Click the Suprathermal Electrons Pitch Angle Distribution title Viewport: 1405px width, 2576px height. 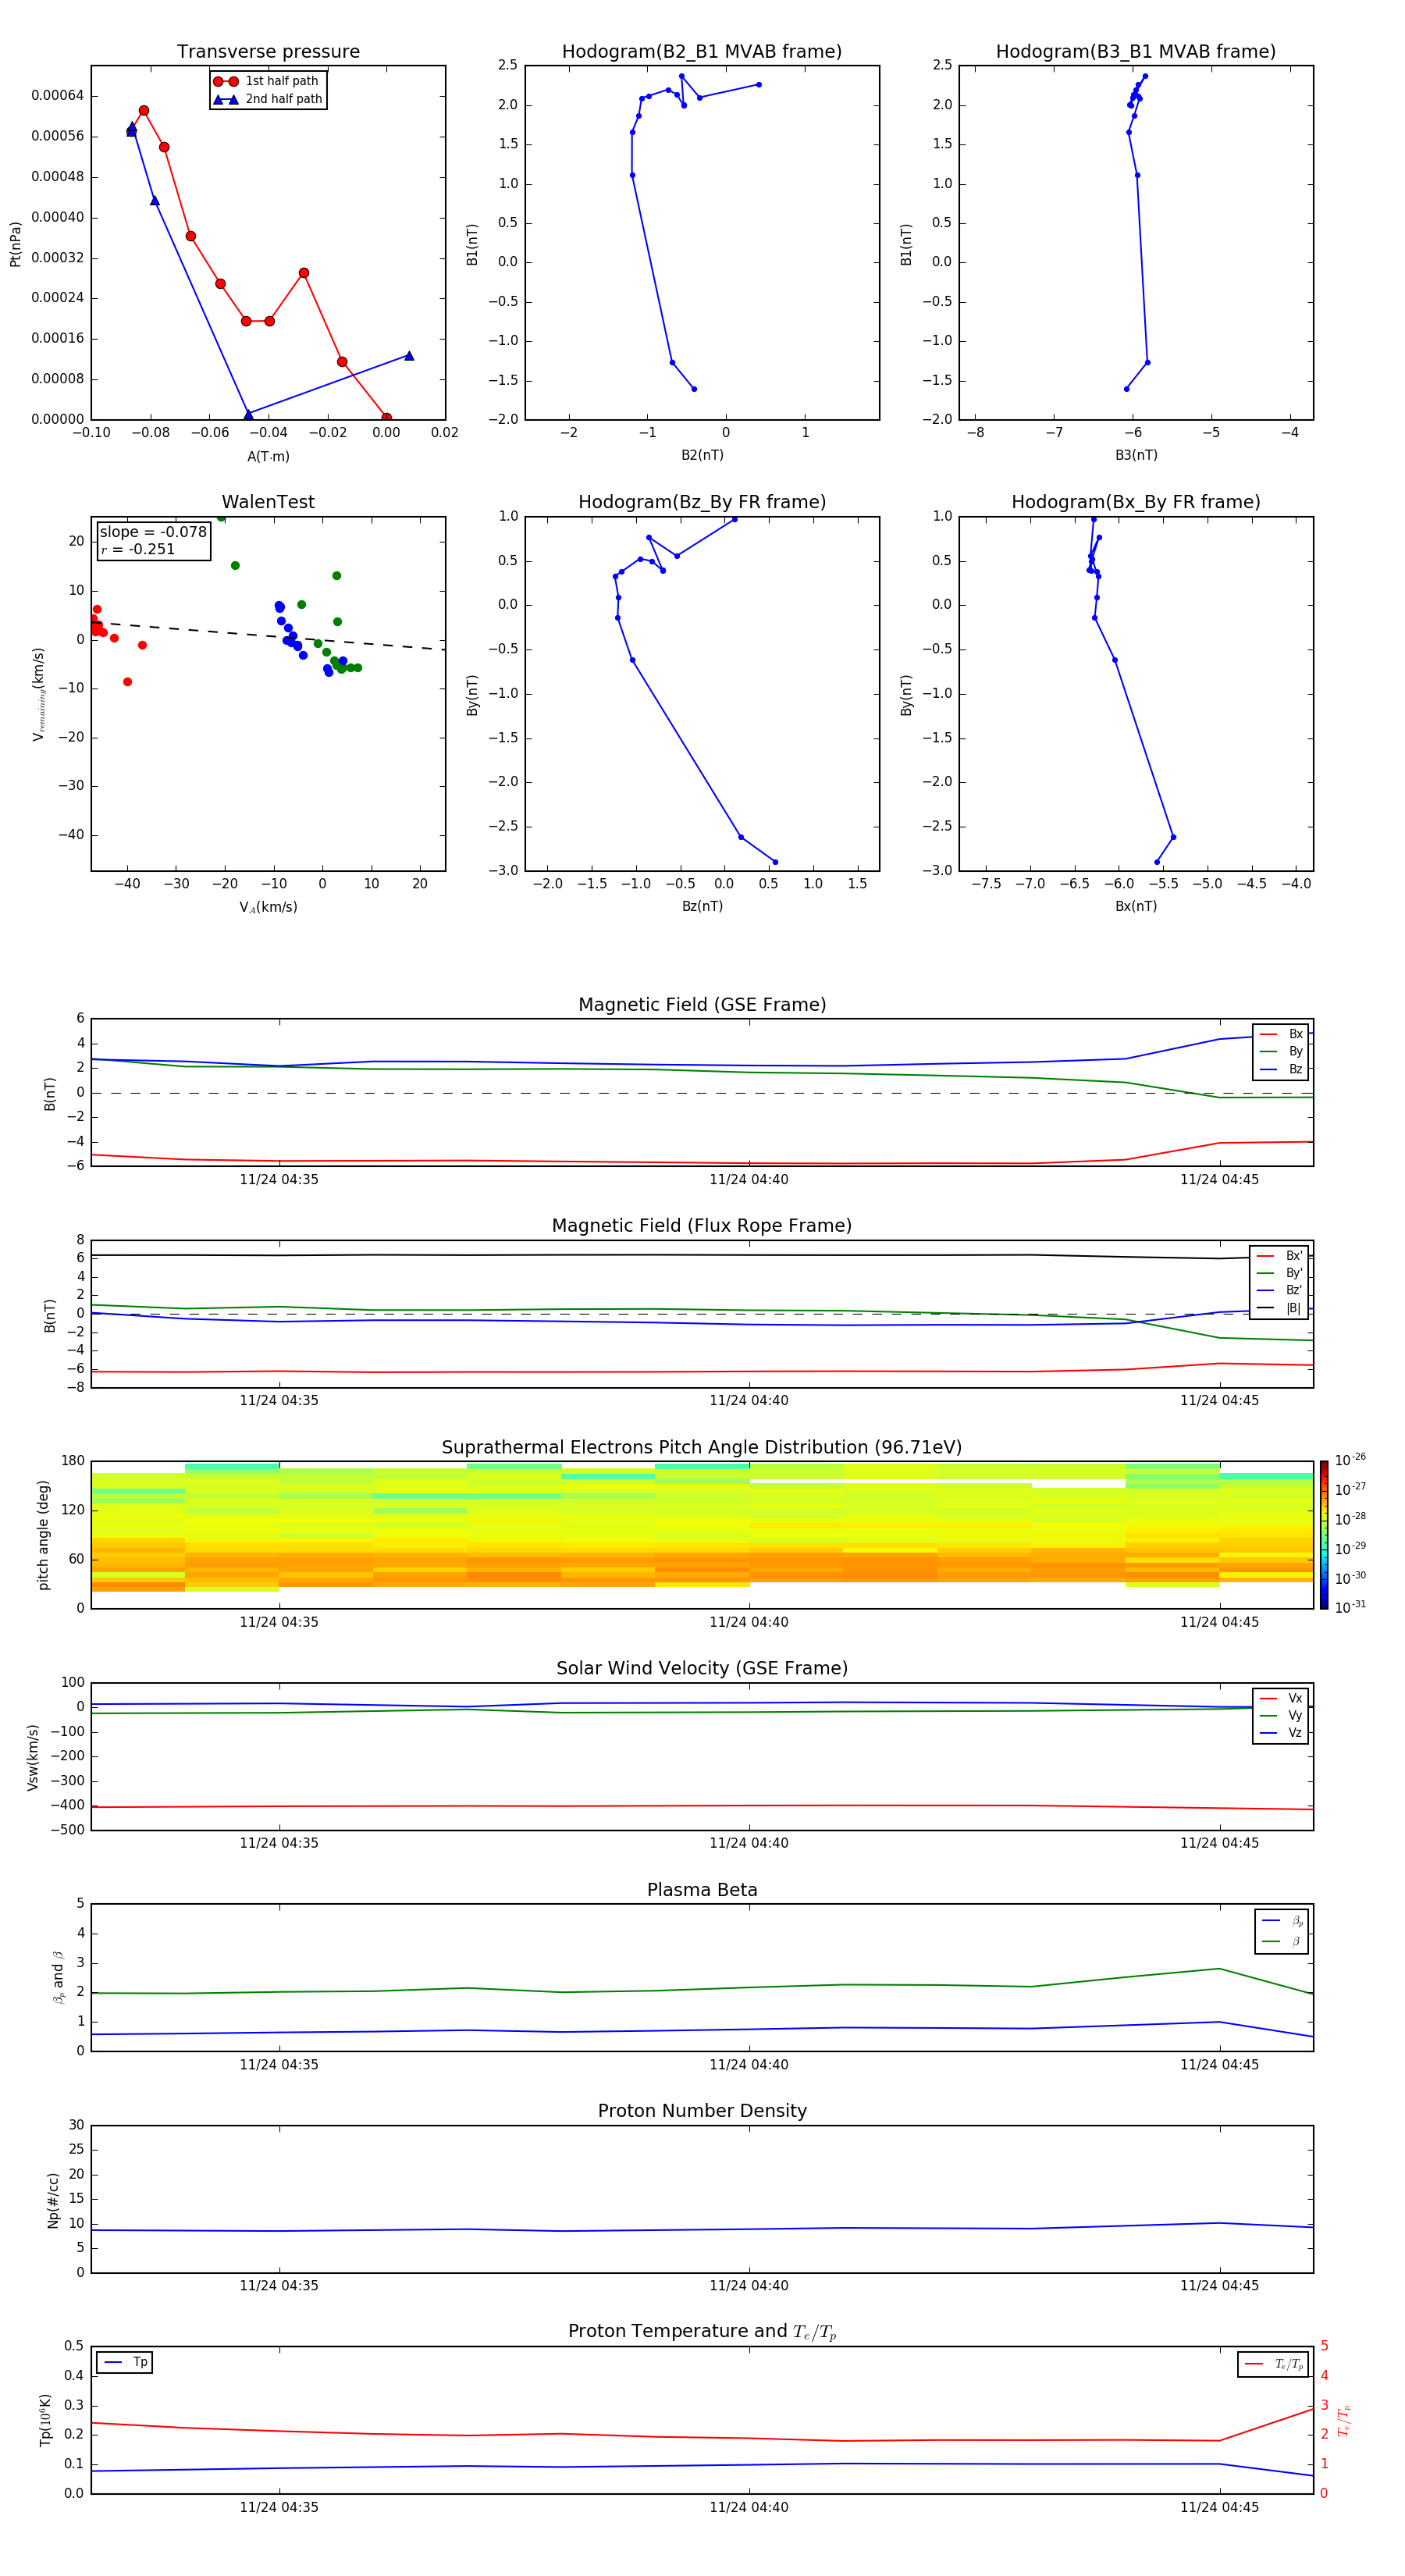[702, 1447]
